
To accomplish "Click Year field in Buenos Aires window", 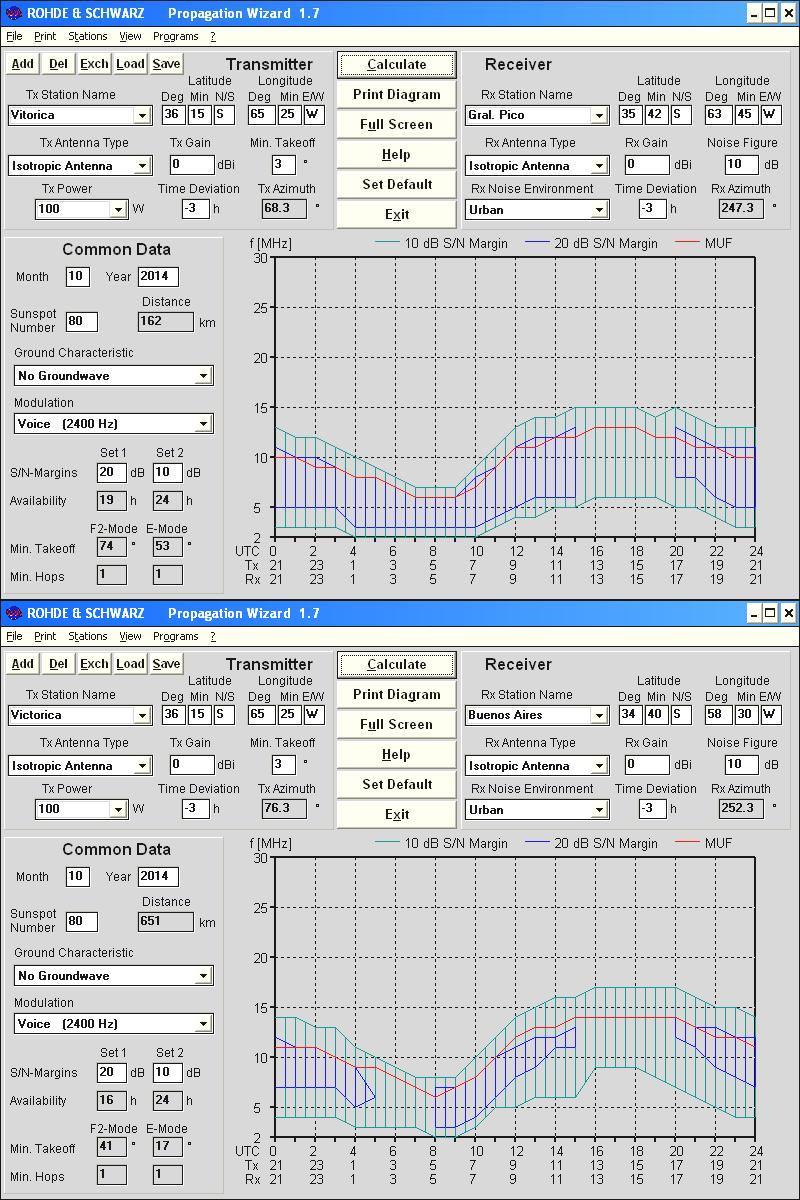I will point(158,876).
